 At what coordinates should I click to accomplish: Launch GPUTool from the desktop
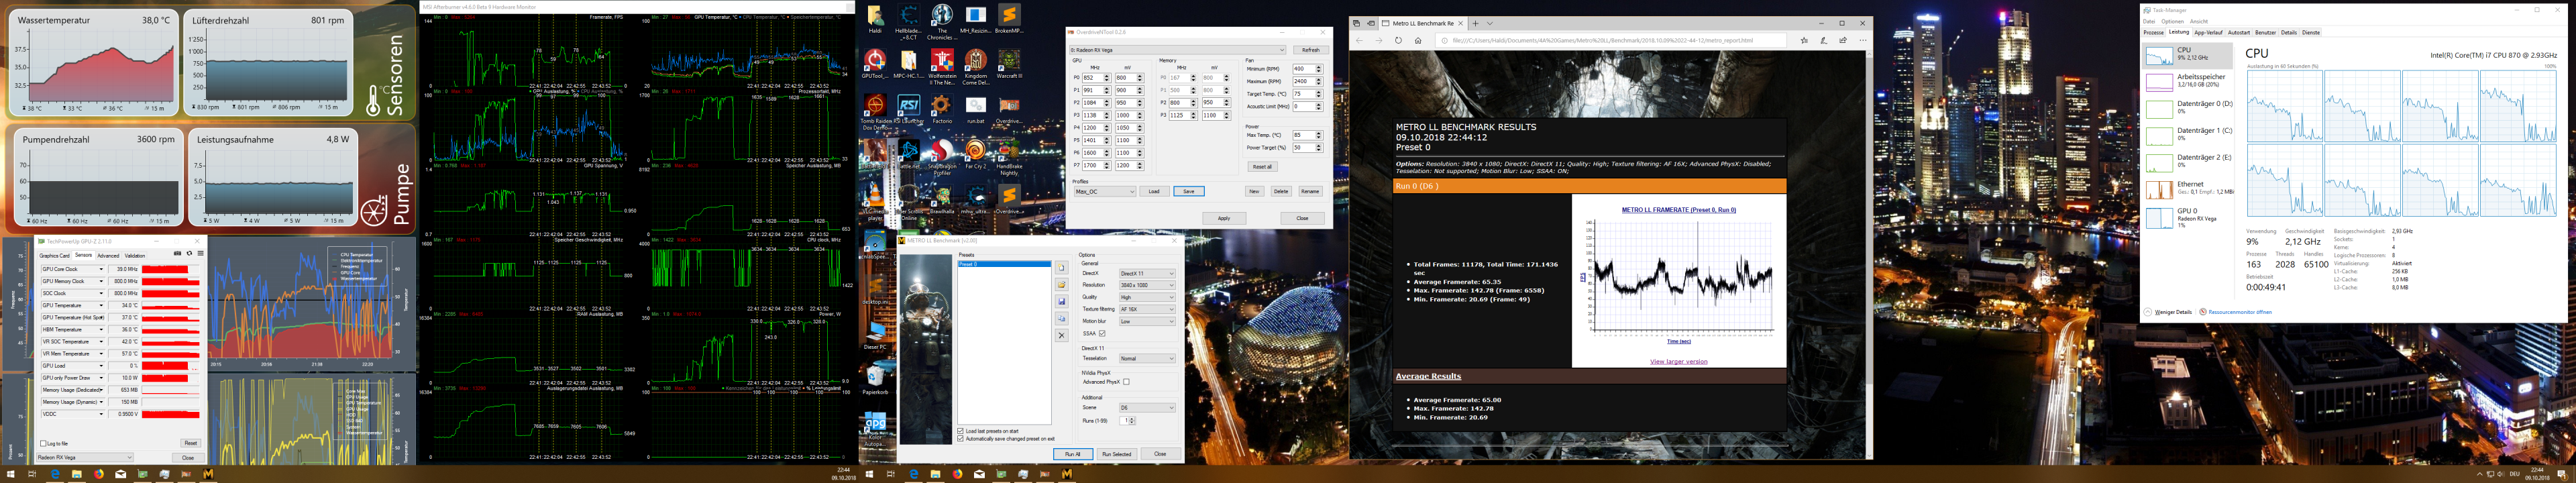click(875, 64)
